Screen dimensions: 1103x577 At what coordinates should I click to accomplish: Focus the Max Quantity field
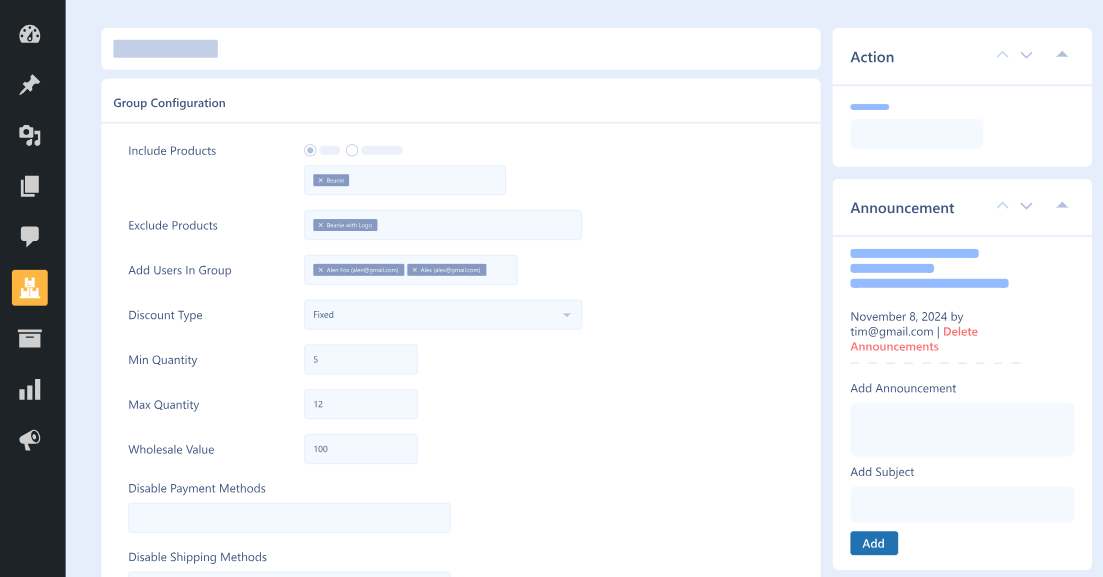pyautogui.click(x=361, y=405)
